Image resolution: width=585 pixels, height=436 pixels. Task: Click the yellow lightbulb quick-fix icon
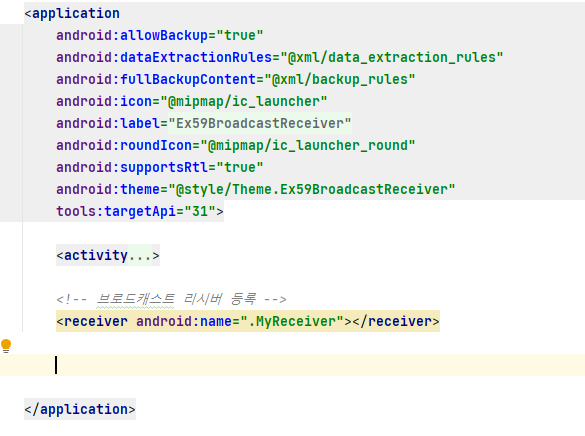(6, 346)
